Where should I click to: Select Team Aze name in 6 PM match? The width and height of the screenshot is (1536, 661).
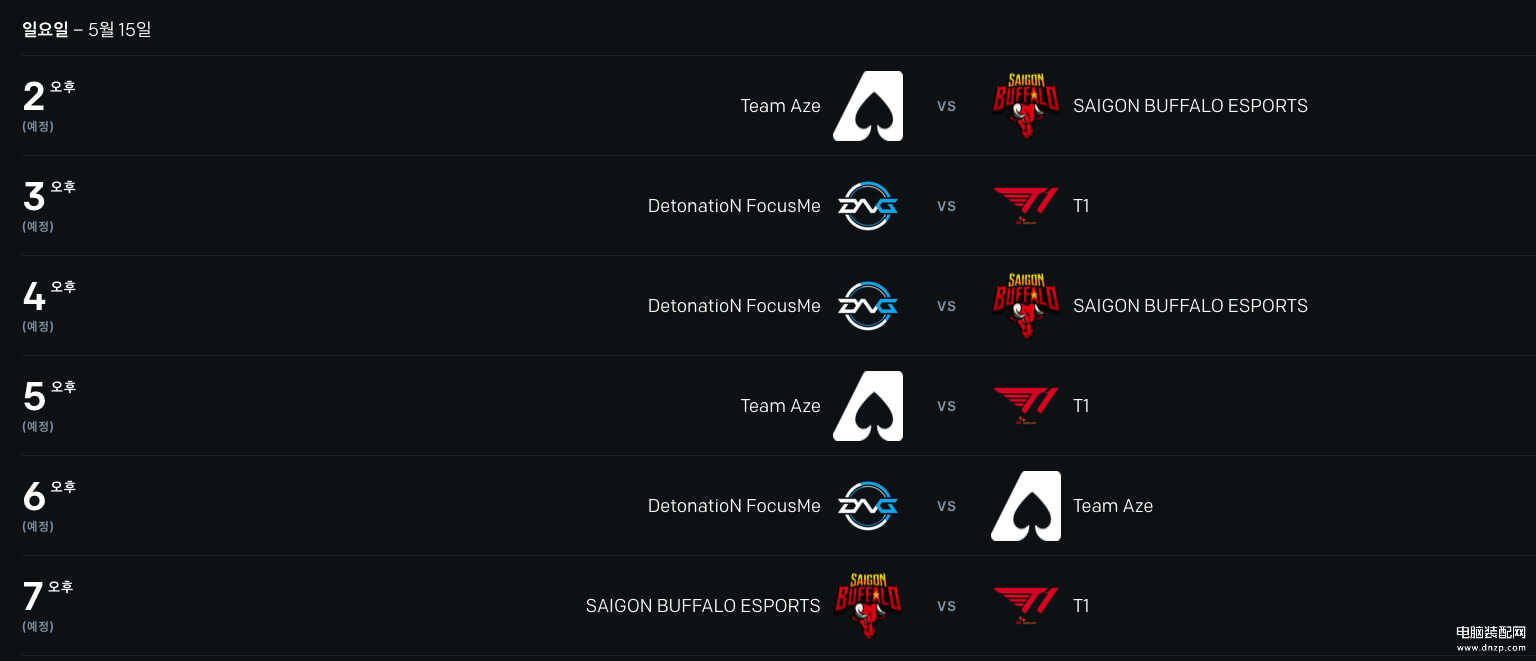coord(1113,506)
